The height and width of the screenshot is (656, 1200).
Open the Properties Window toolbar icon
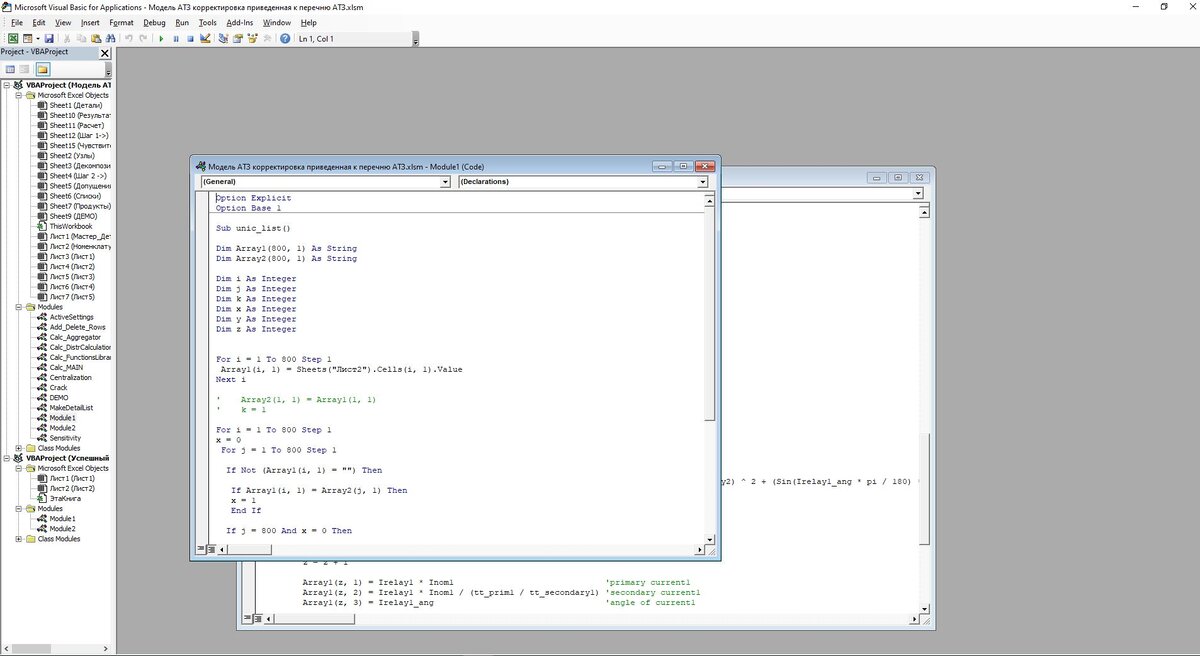point(238,39)
